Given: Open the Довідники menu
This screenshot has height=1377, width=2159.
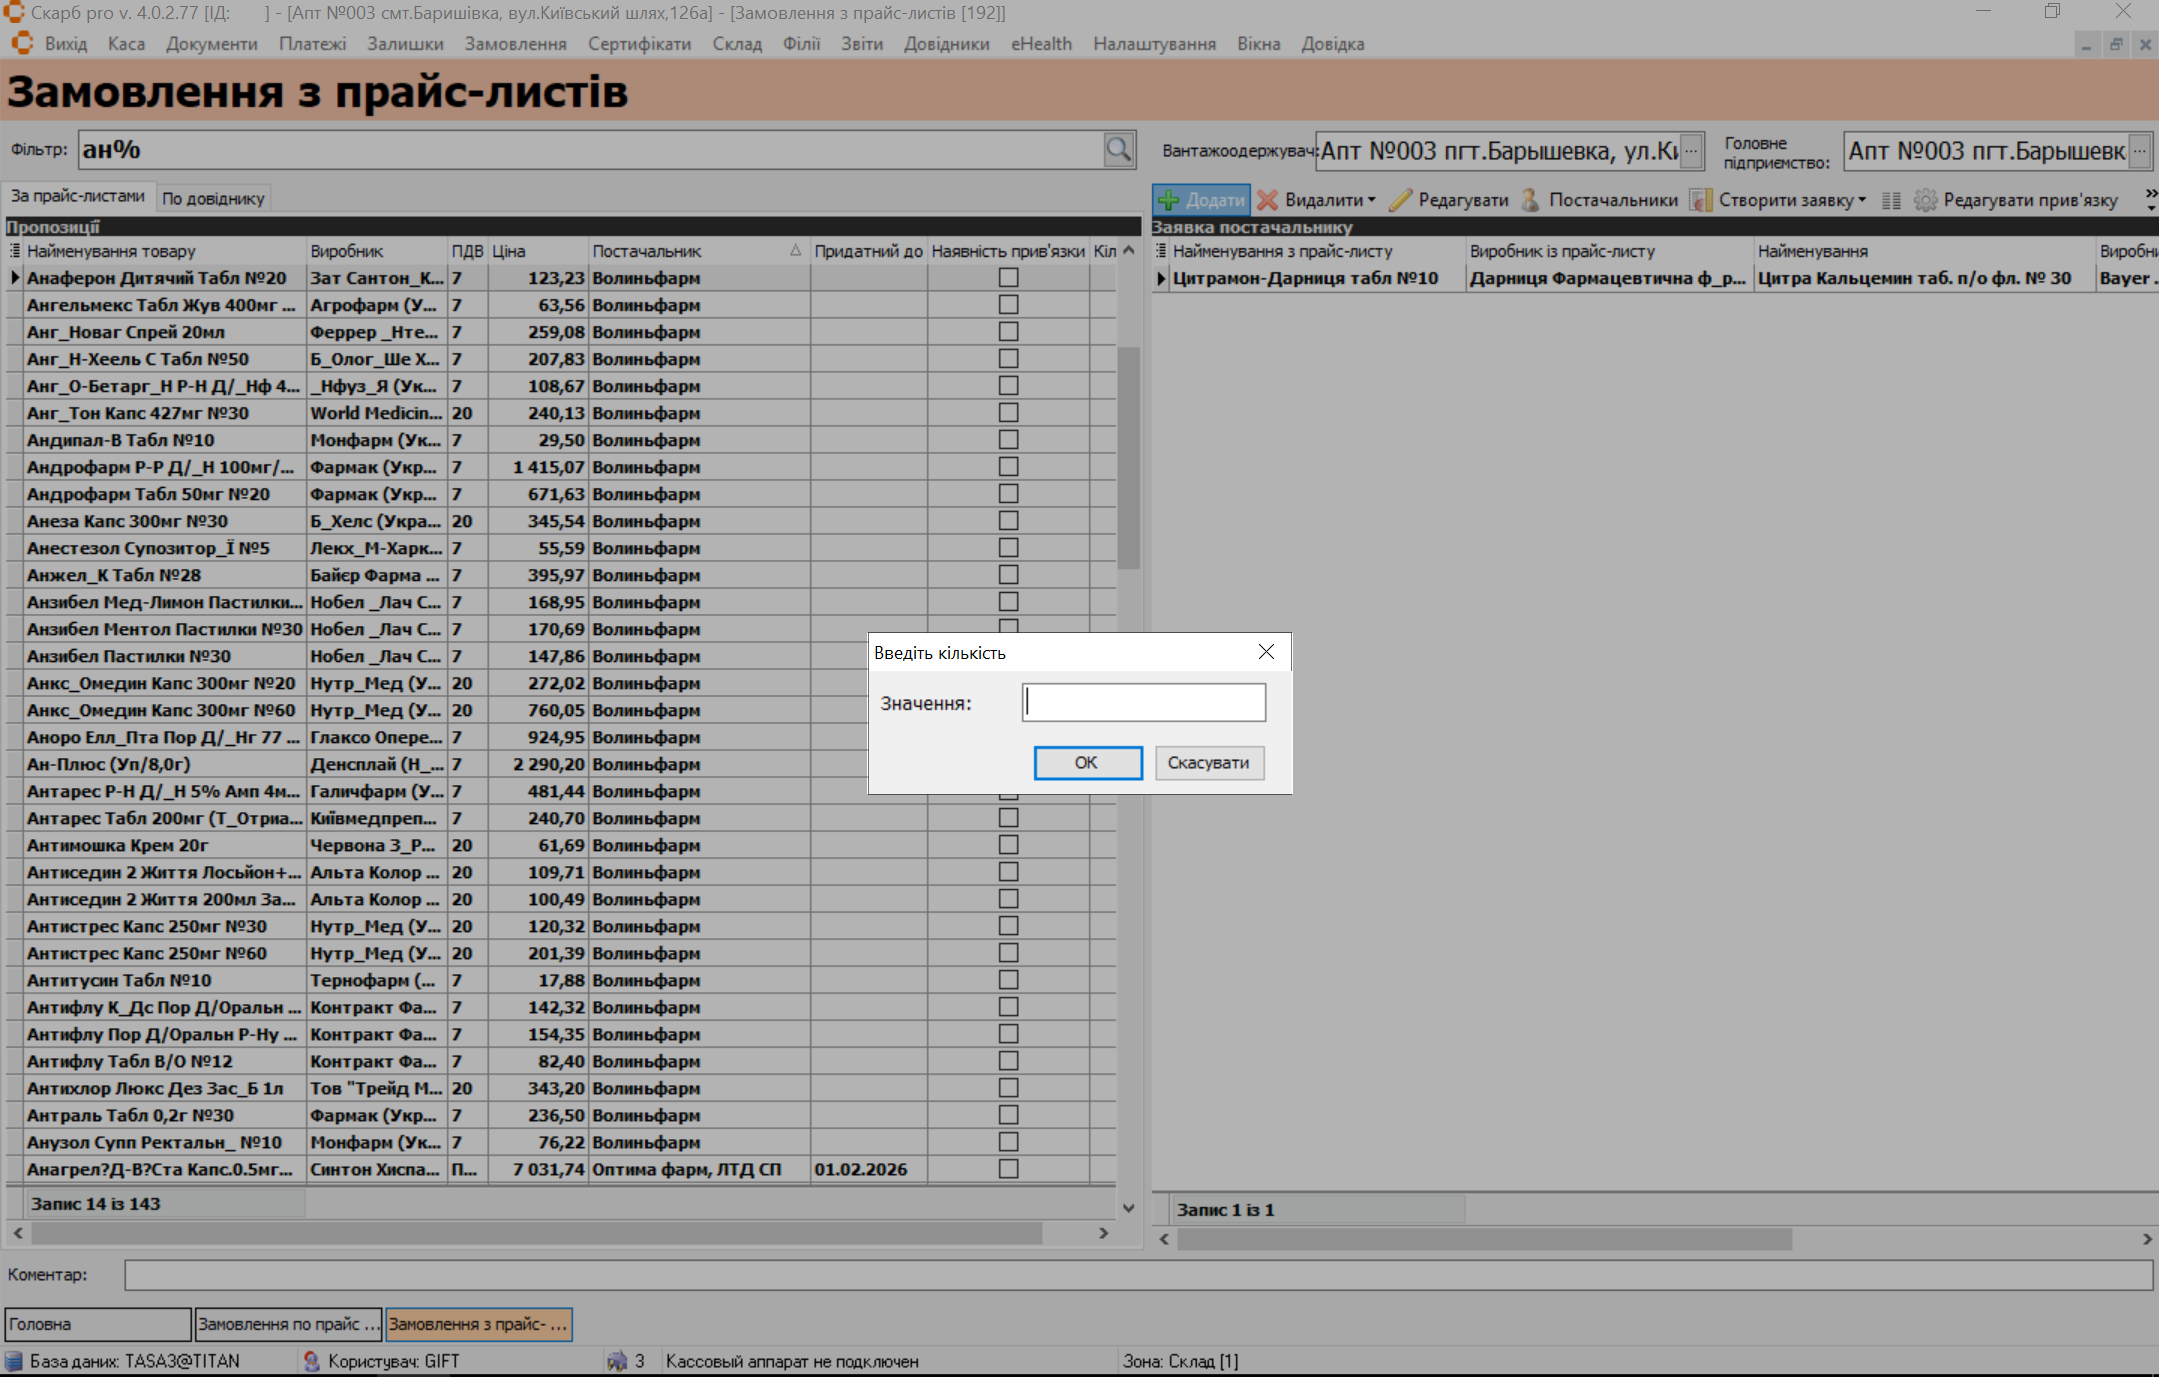Looking at the screenshot, I should pyautogui.click(x=946, y=44).
